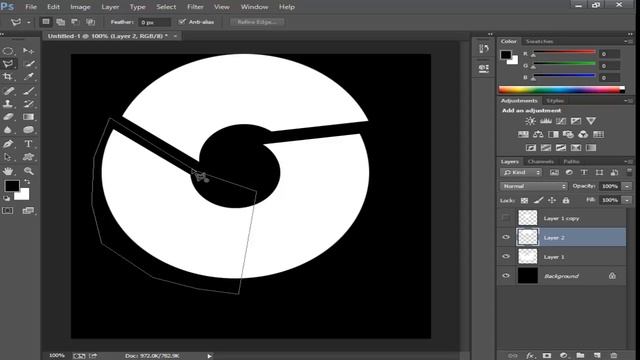This screenshot has height=360, width=640.
Task: Open the History panel icon
Action: pos(483,49)
